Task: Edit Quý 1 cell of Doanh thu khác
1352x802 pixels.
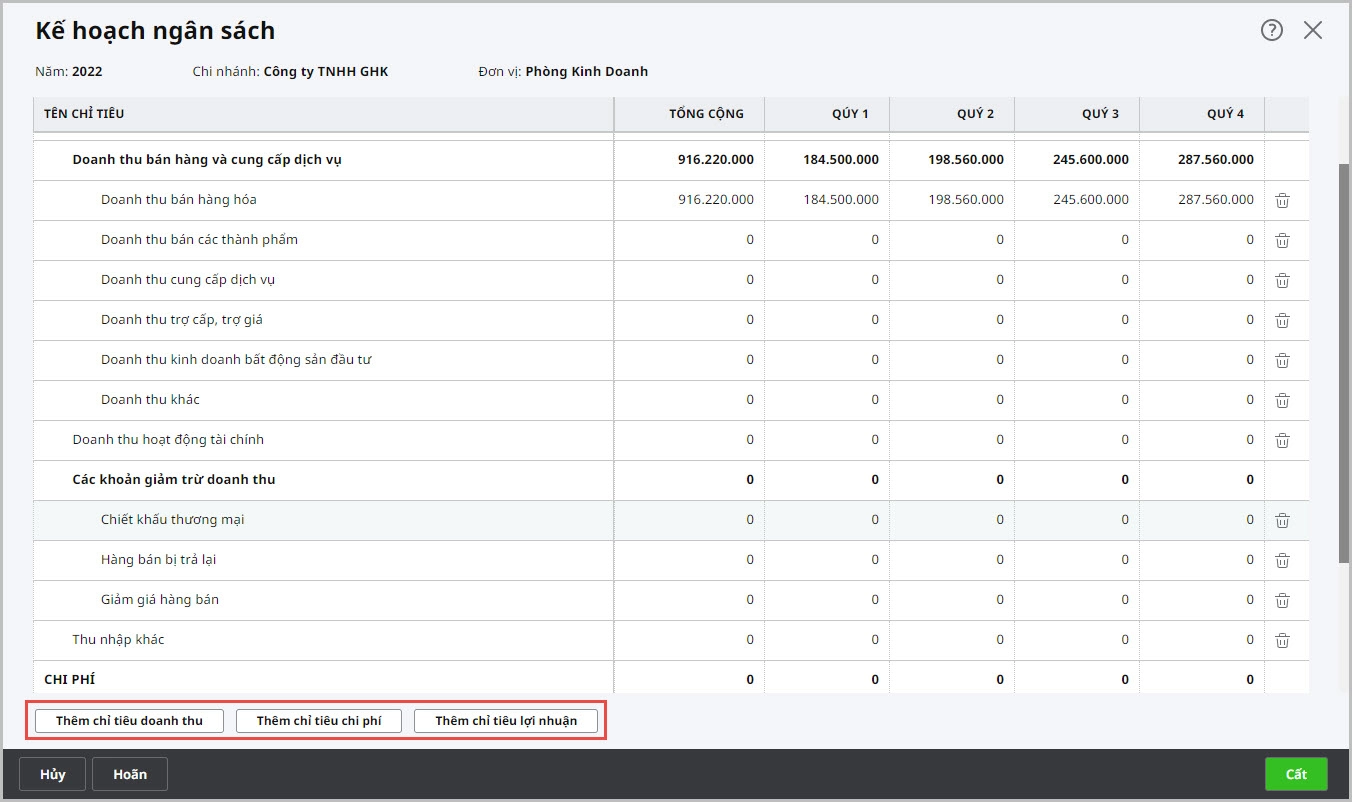Action: 827,400
